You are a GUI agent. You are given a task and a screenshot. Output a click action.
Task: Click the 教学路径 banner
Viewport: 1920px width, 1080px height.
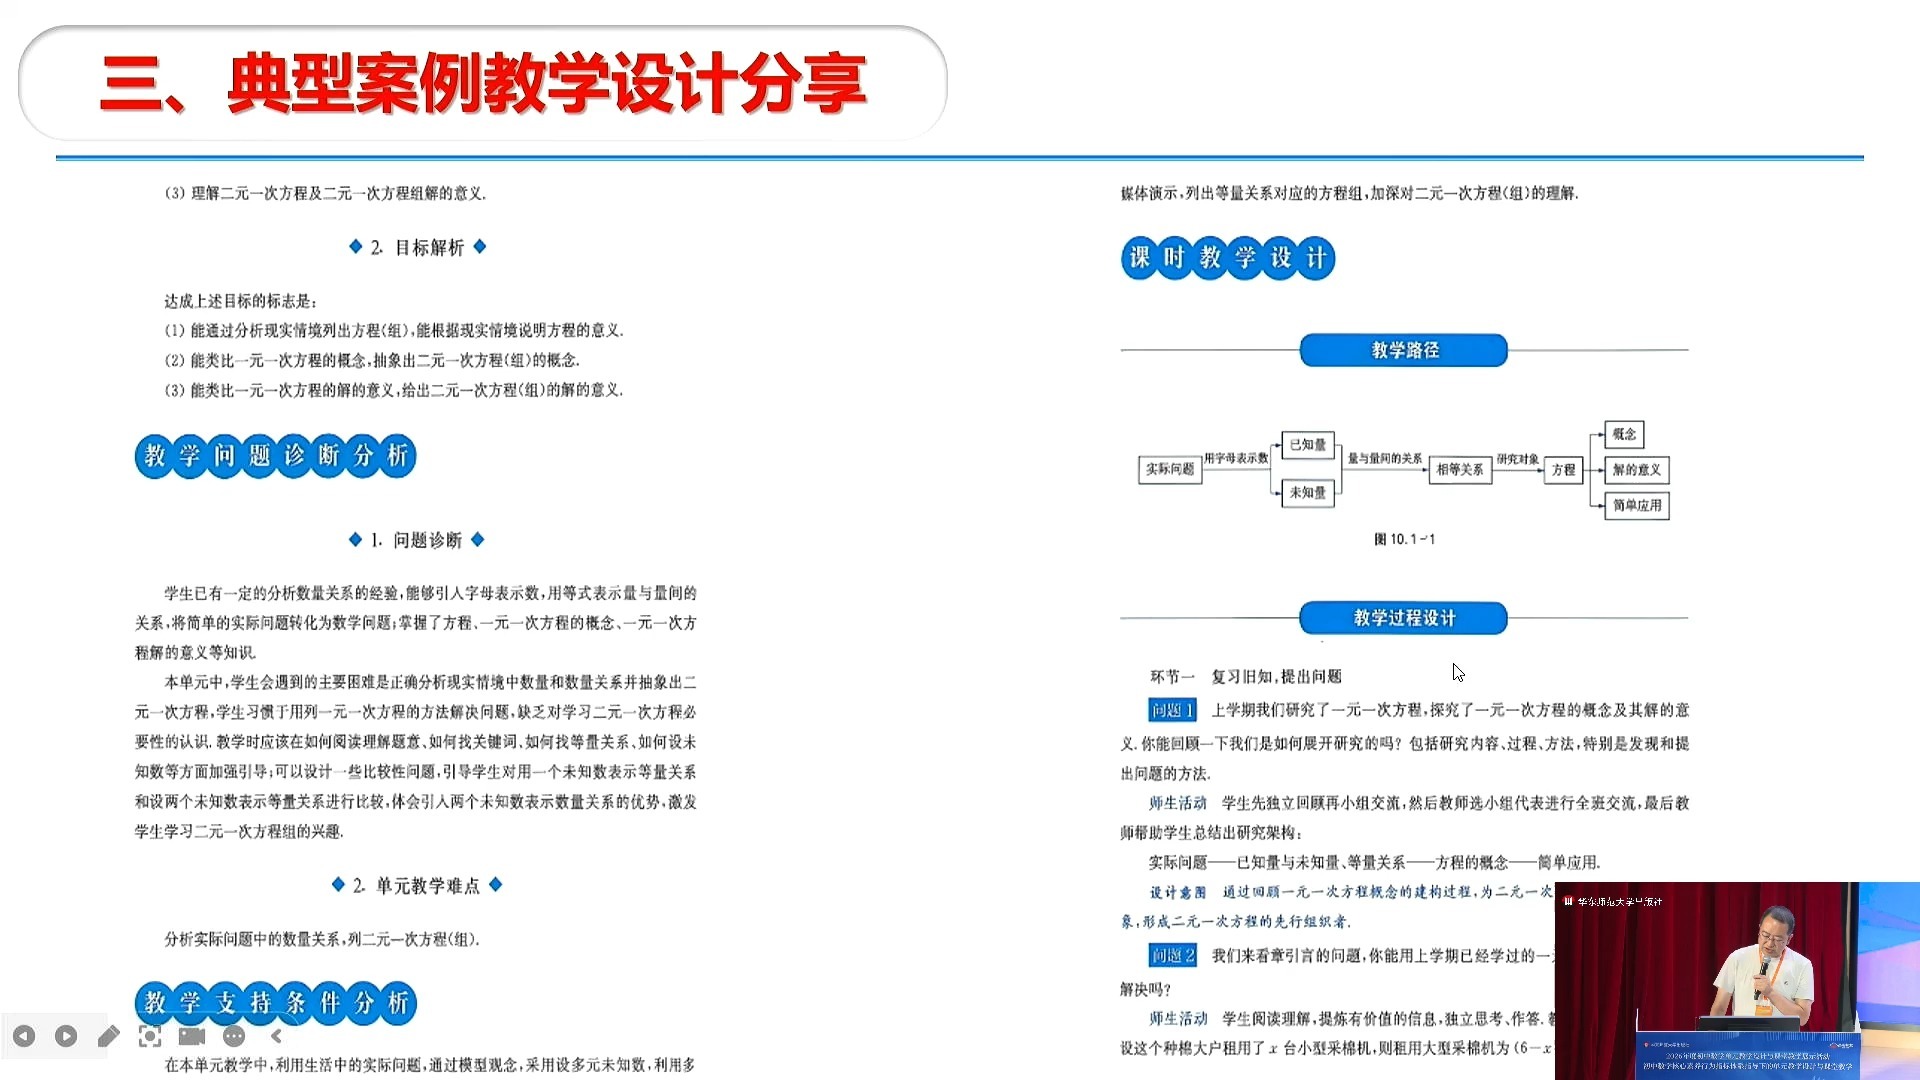(1404, 350)
